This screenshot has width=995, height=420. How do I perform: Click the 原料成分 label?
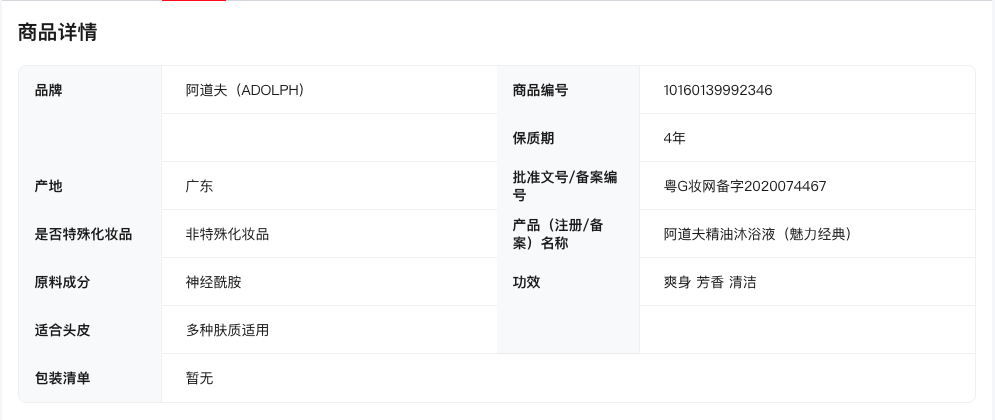(62, 282)
